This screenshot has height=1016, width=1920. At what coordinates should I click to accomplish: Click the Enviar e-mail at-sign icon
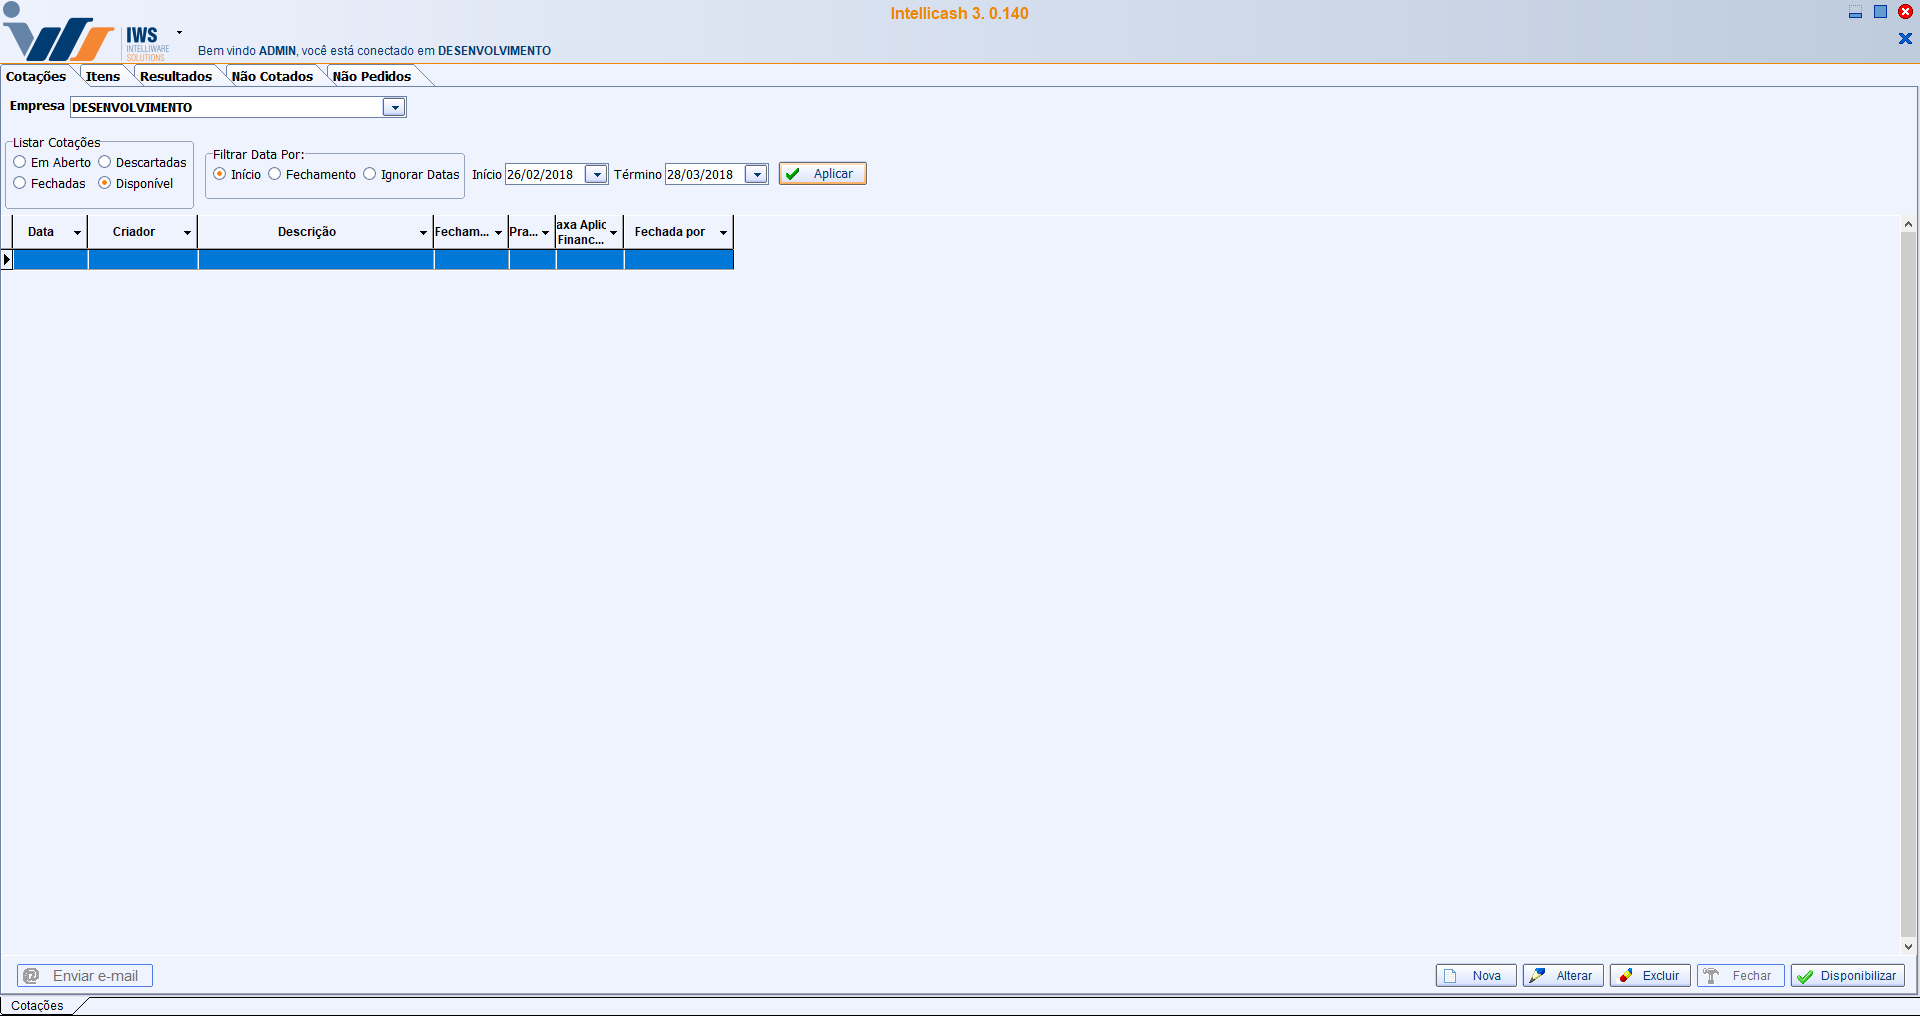click(32, 976)
